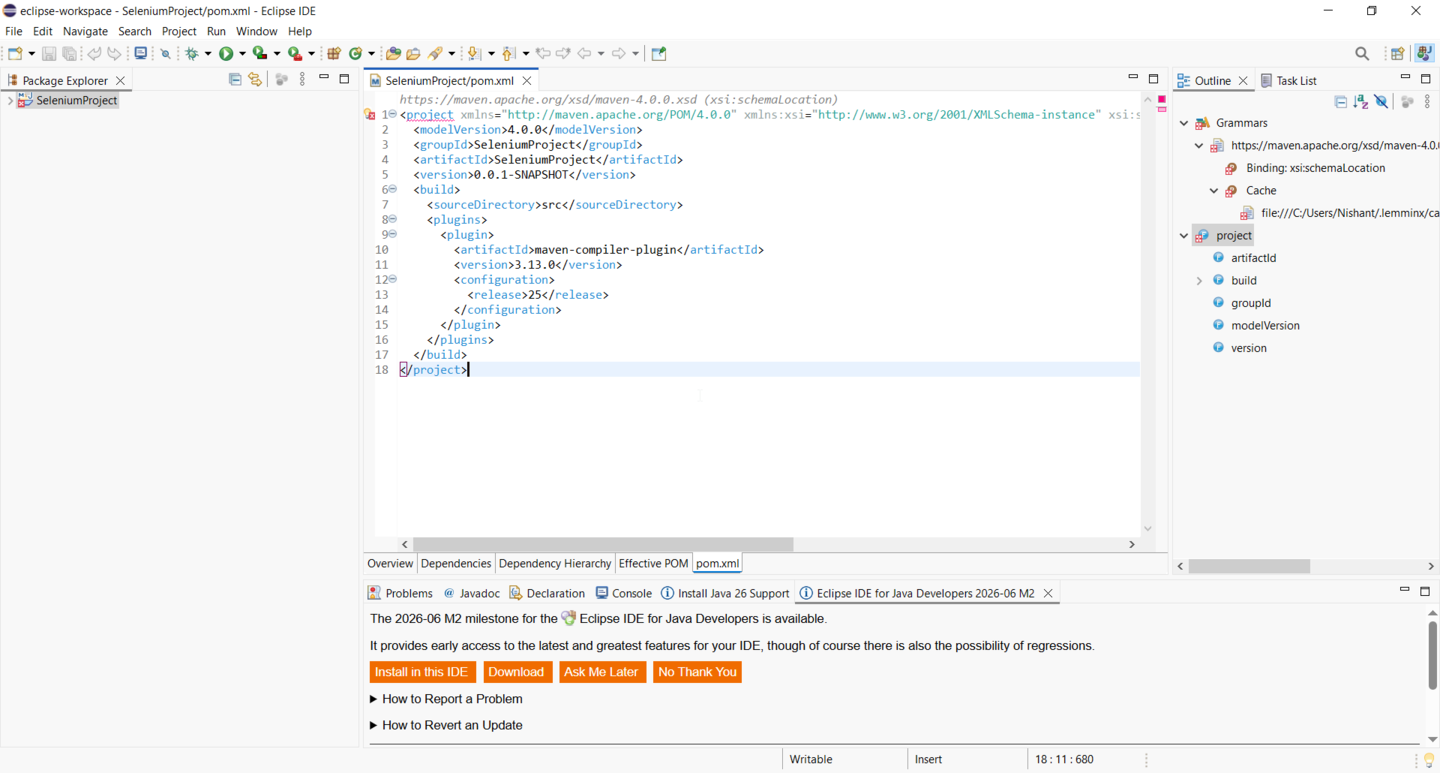Image resolution: width=1440 pixels, height=773 pixels.
Task: Jump to the previous annotation icon
Action: (x=509, y=54)
